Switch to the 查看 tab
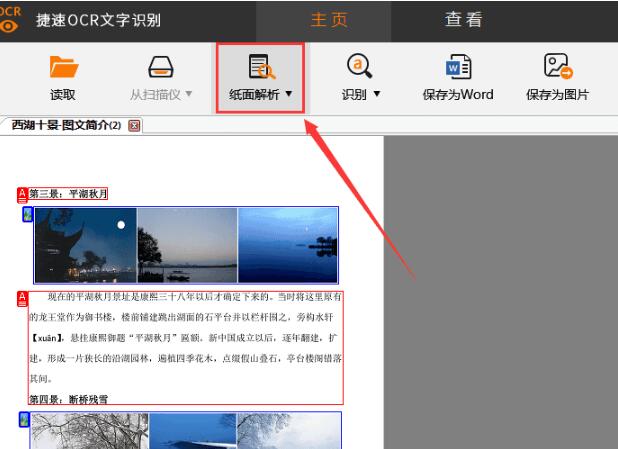618x449 pixels. [x=464, y=20]
